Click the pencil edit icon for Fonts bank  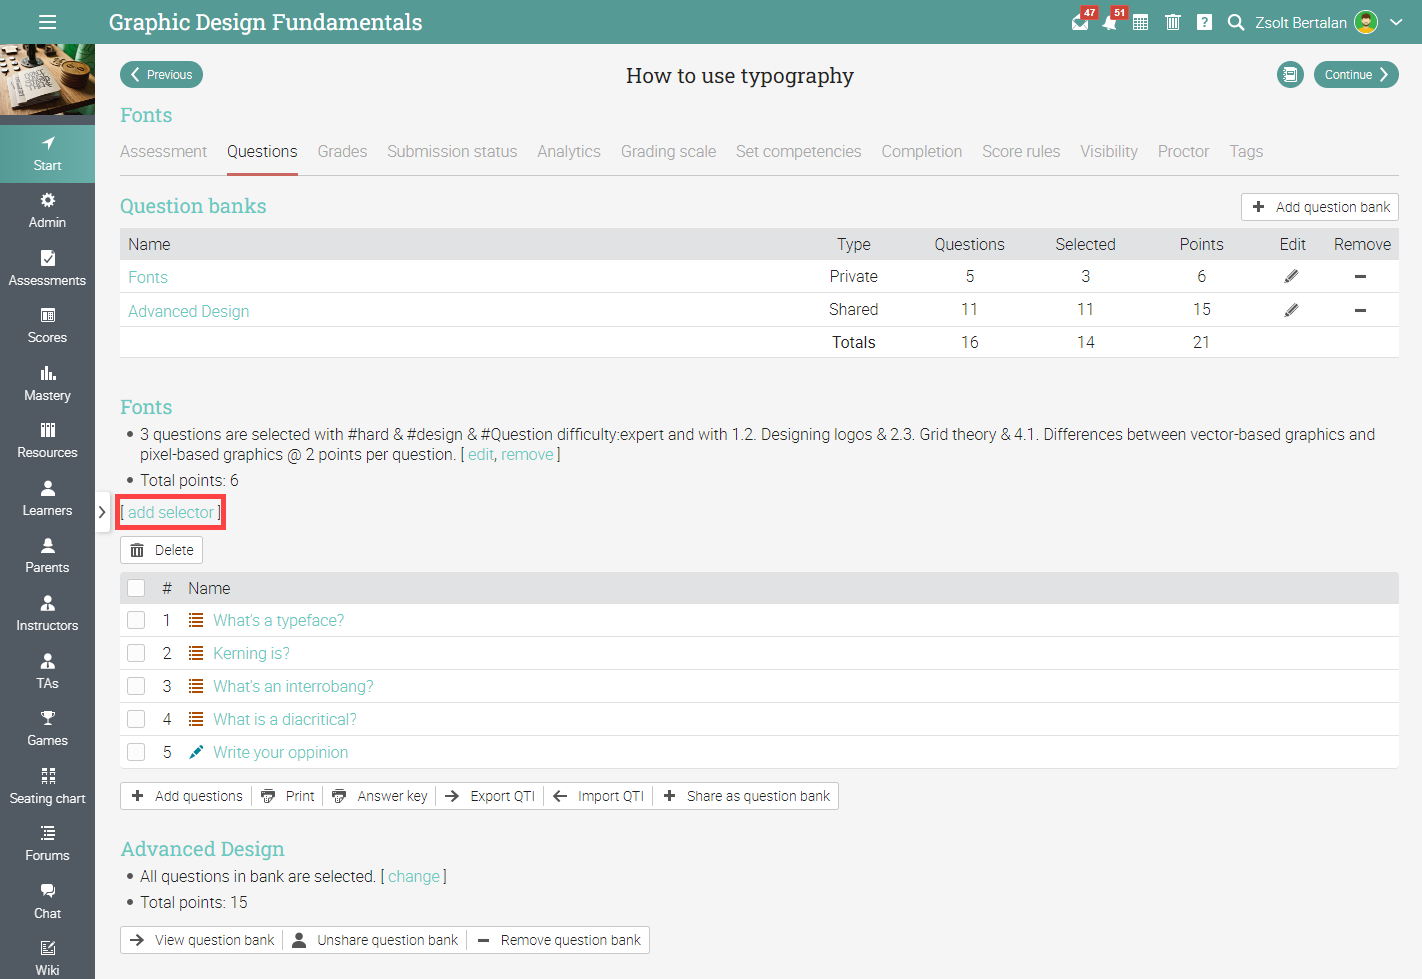1292,276
